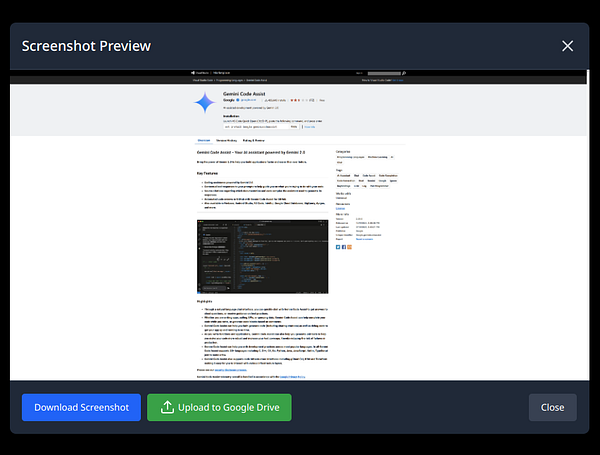Viewport: 600px width, 455px height.
Task: Click the captured page preview image
Action: (299, 225)
